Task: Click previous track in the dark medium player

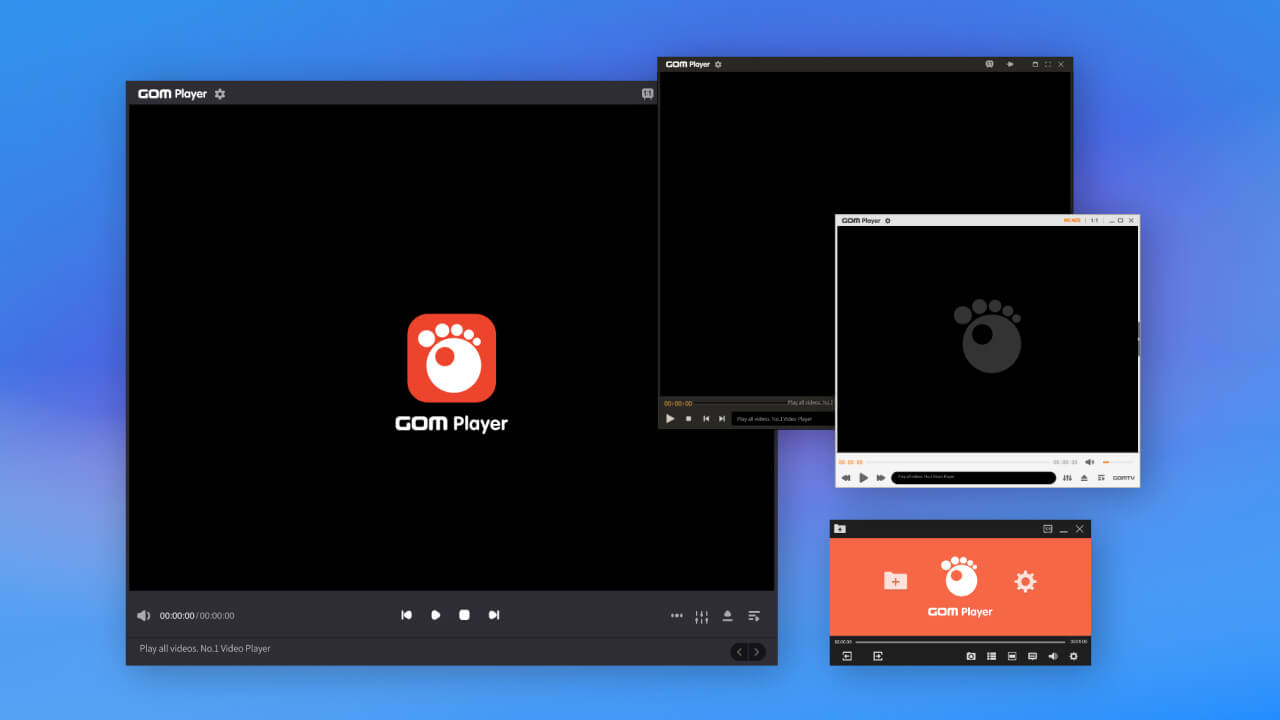Action: click(706, 418)
